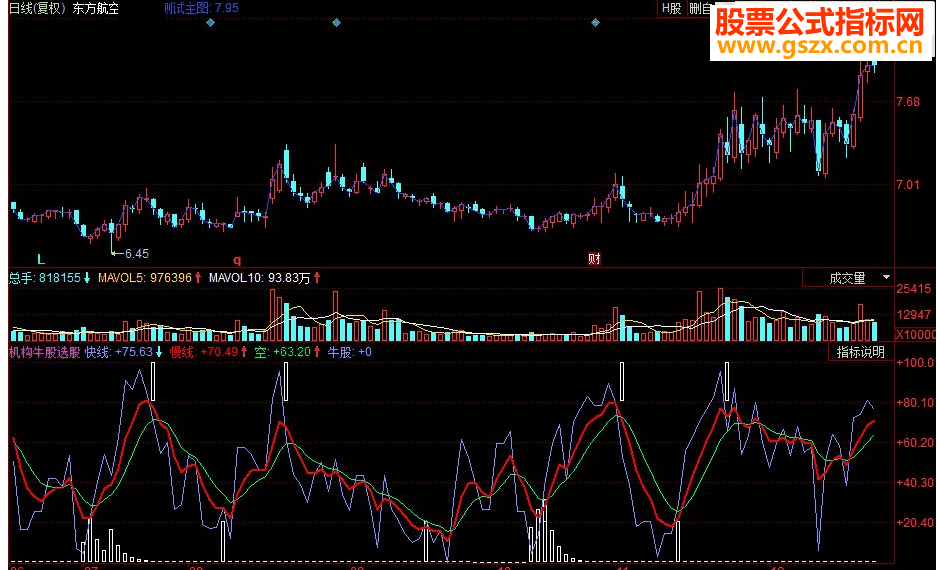
Task: Open the H股 button at the top
Action: (x=671, y=8)
